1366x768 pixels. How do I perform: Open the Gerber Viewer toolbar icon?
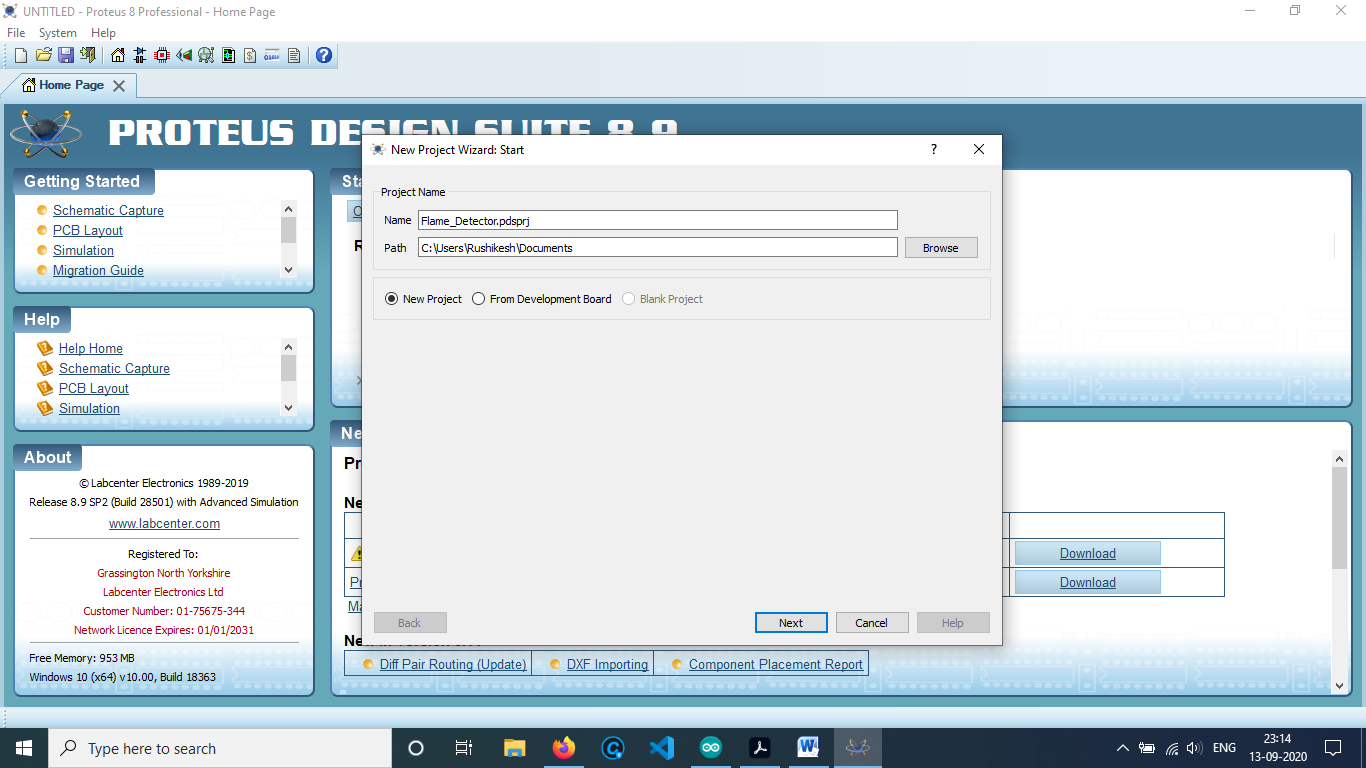click(x=206, y=55)
